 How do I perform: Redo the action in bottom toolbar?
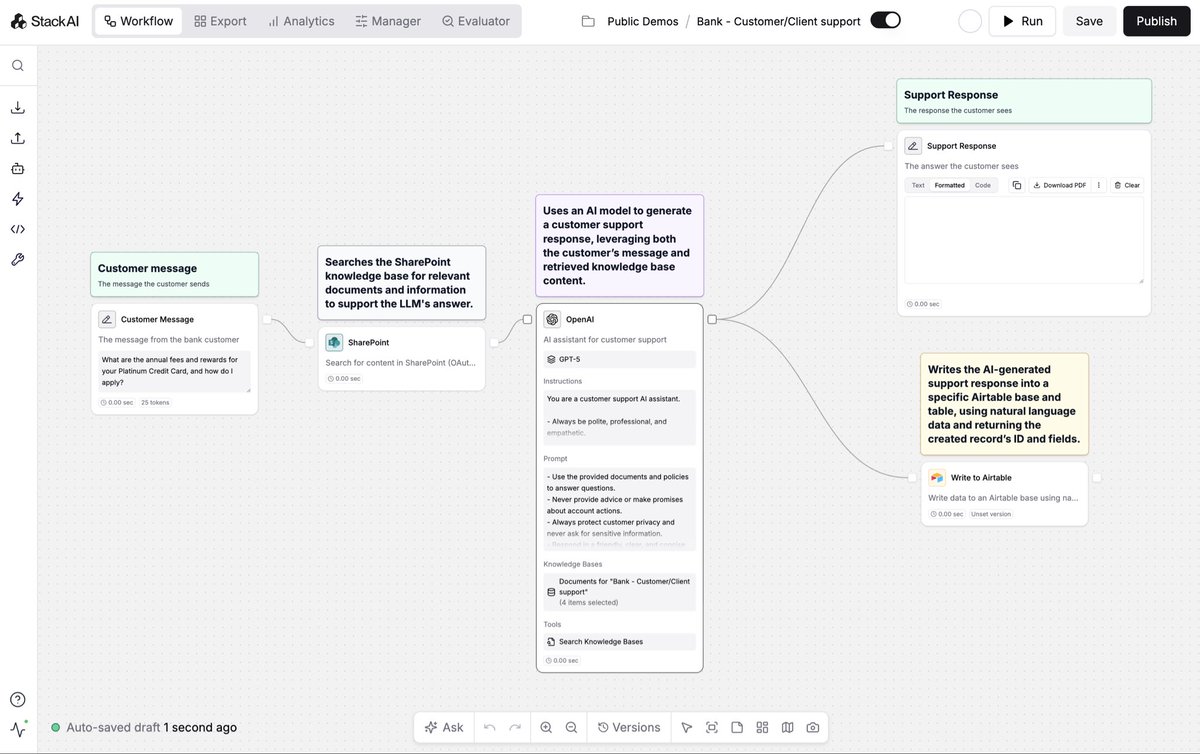tap(515, 727)
